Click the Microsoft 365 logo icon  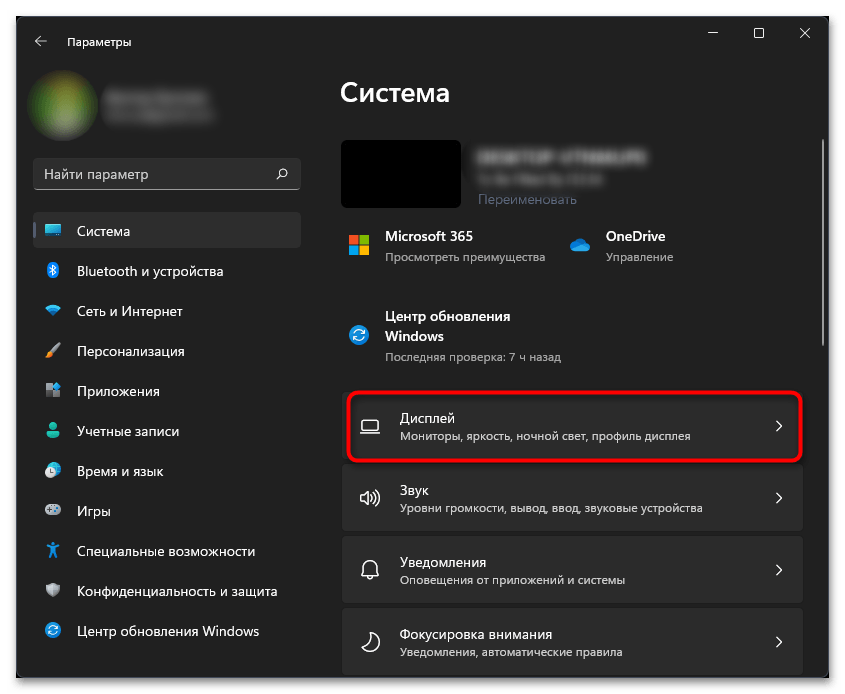(x=359, y=246)
